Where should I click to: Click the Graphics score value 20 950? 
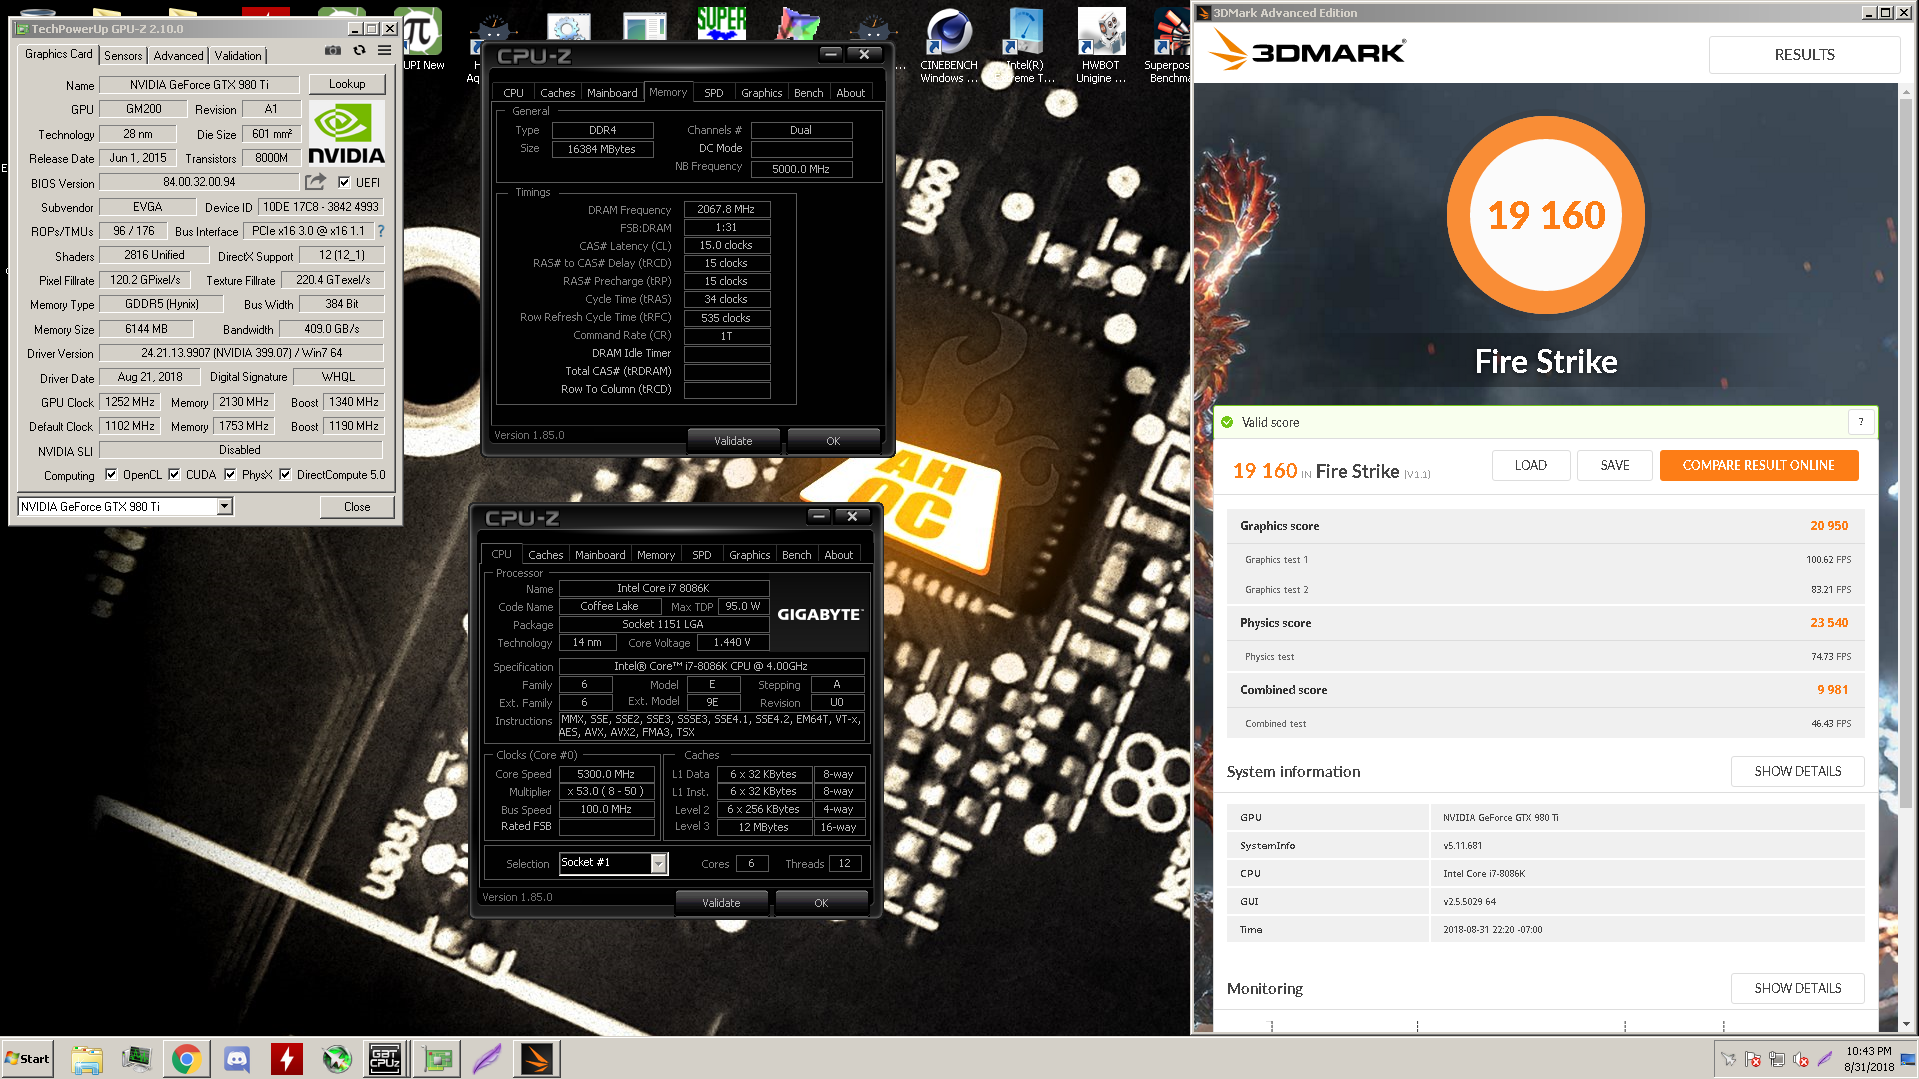point(1829,526)
